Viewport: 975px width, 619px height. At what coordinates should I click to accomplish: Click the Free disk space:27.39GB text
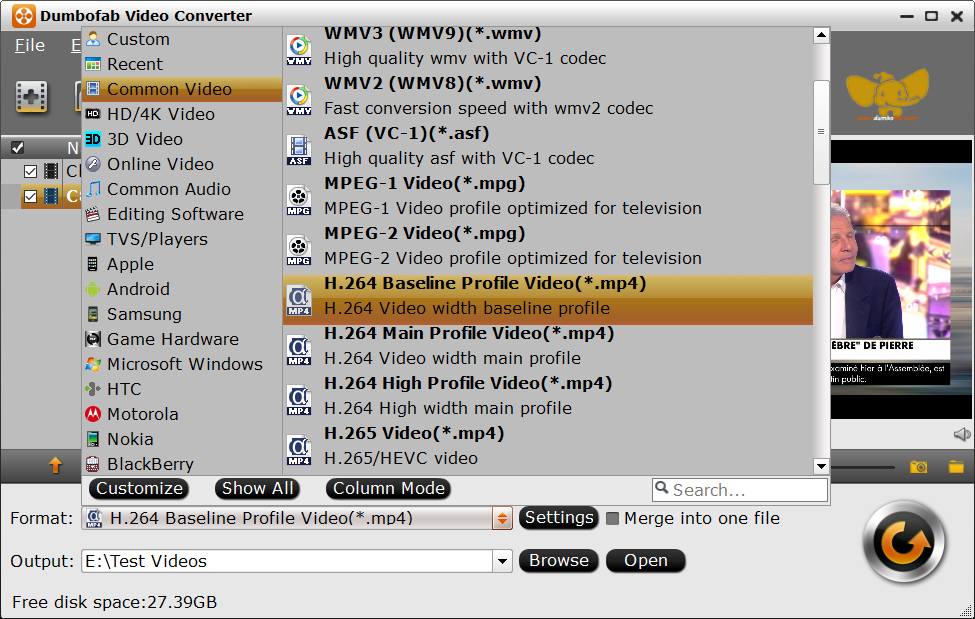pyautogui.click(x=114, y=602)
